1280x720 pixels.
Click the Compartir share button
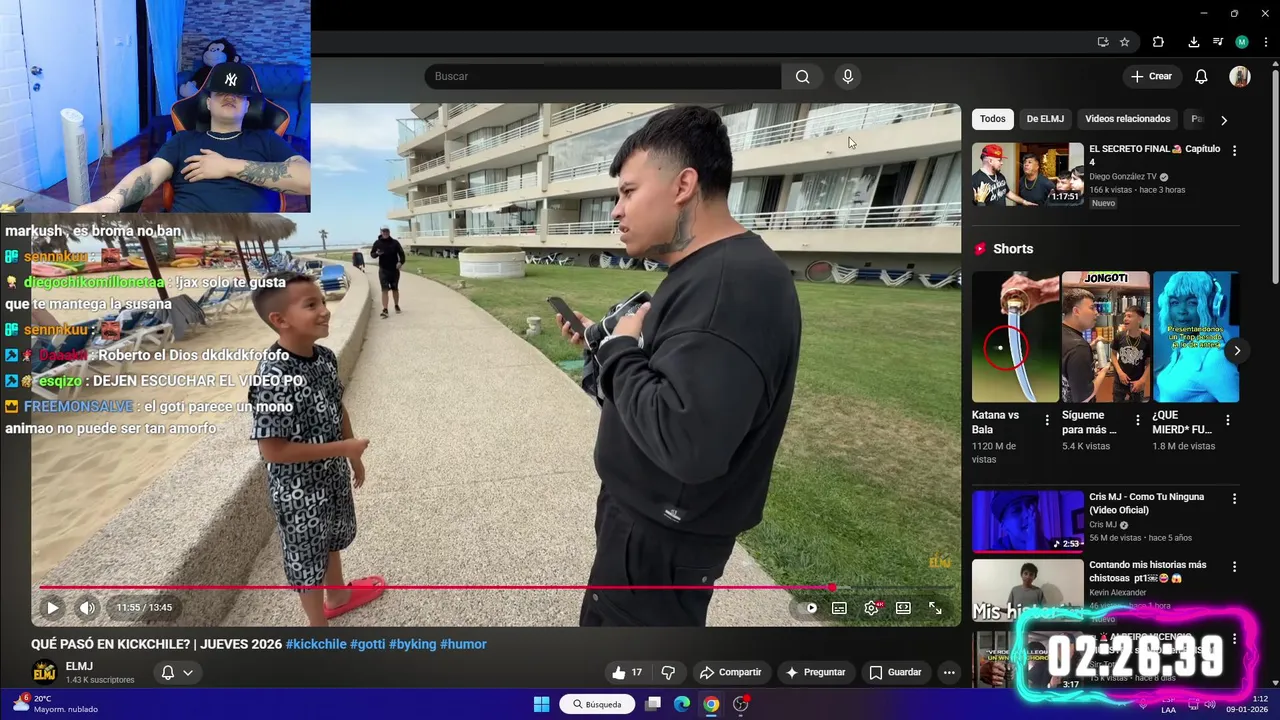point(730,672)
